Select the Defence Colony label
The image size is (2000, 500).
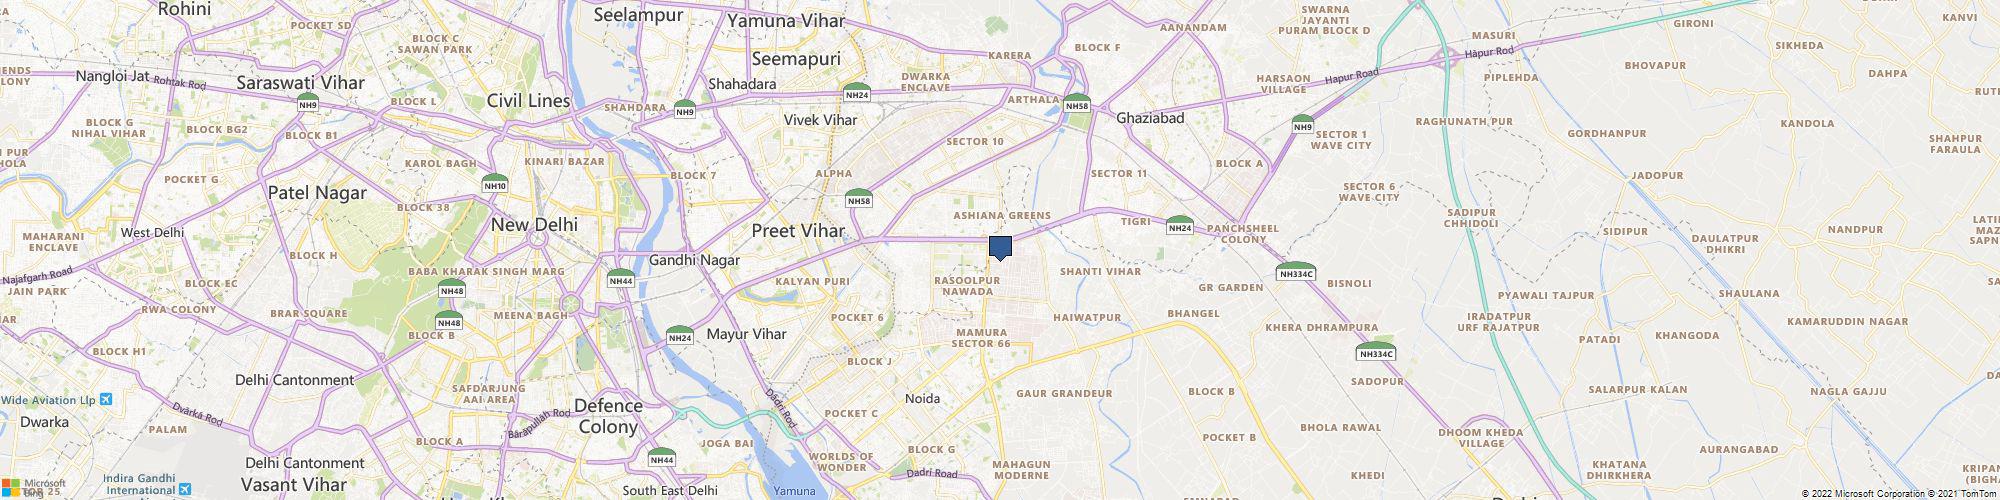(608, 416)
